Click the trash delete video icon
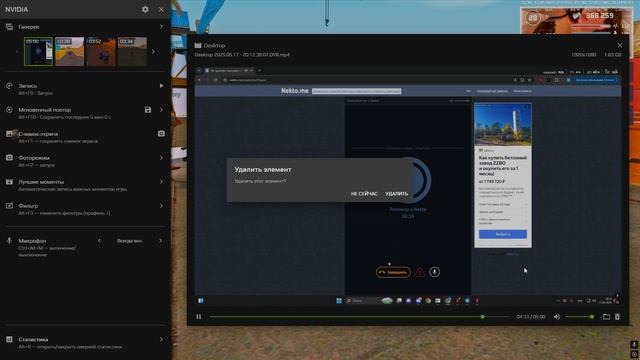 tap(617, 317)
